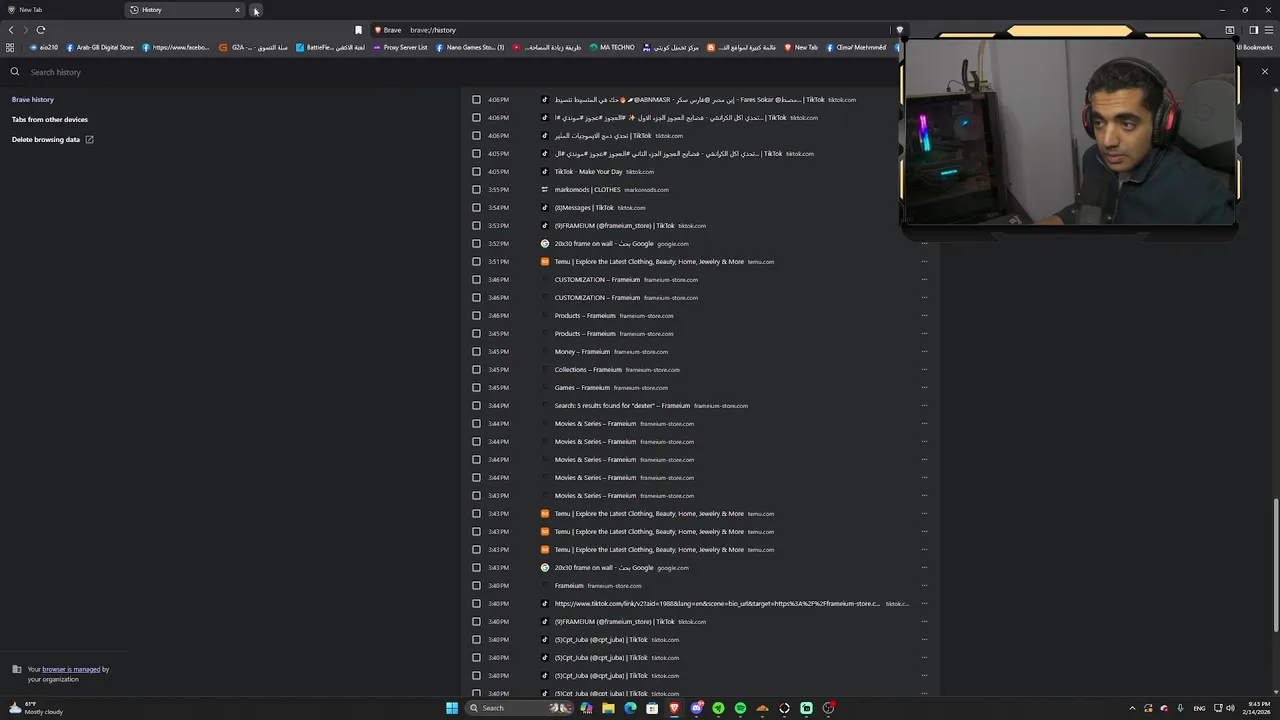Open the Arab-GB Digital Store bookmark
1280x720 pixels.
[100, 47]
